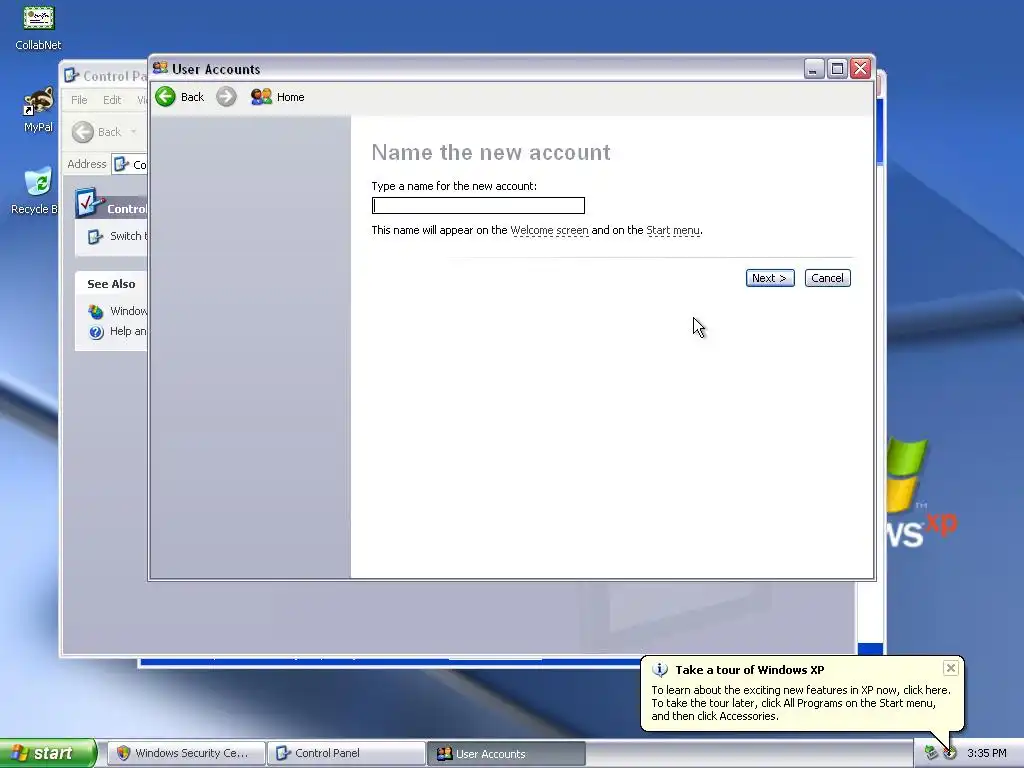Click the User Accounts title bar icon
Screen dimensions: 1024x768
(160, 68)
